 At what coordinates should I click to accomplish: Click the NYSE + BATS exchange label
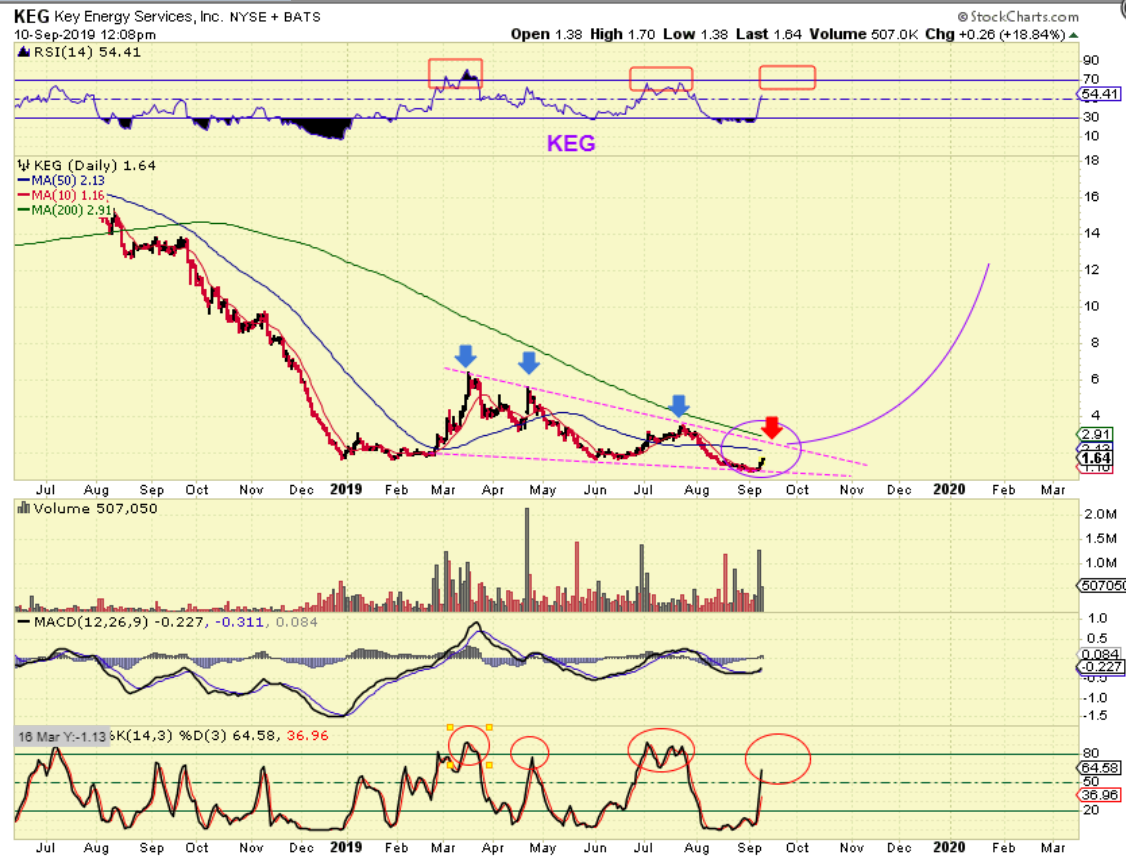[x=275, y=17]
